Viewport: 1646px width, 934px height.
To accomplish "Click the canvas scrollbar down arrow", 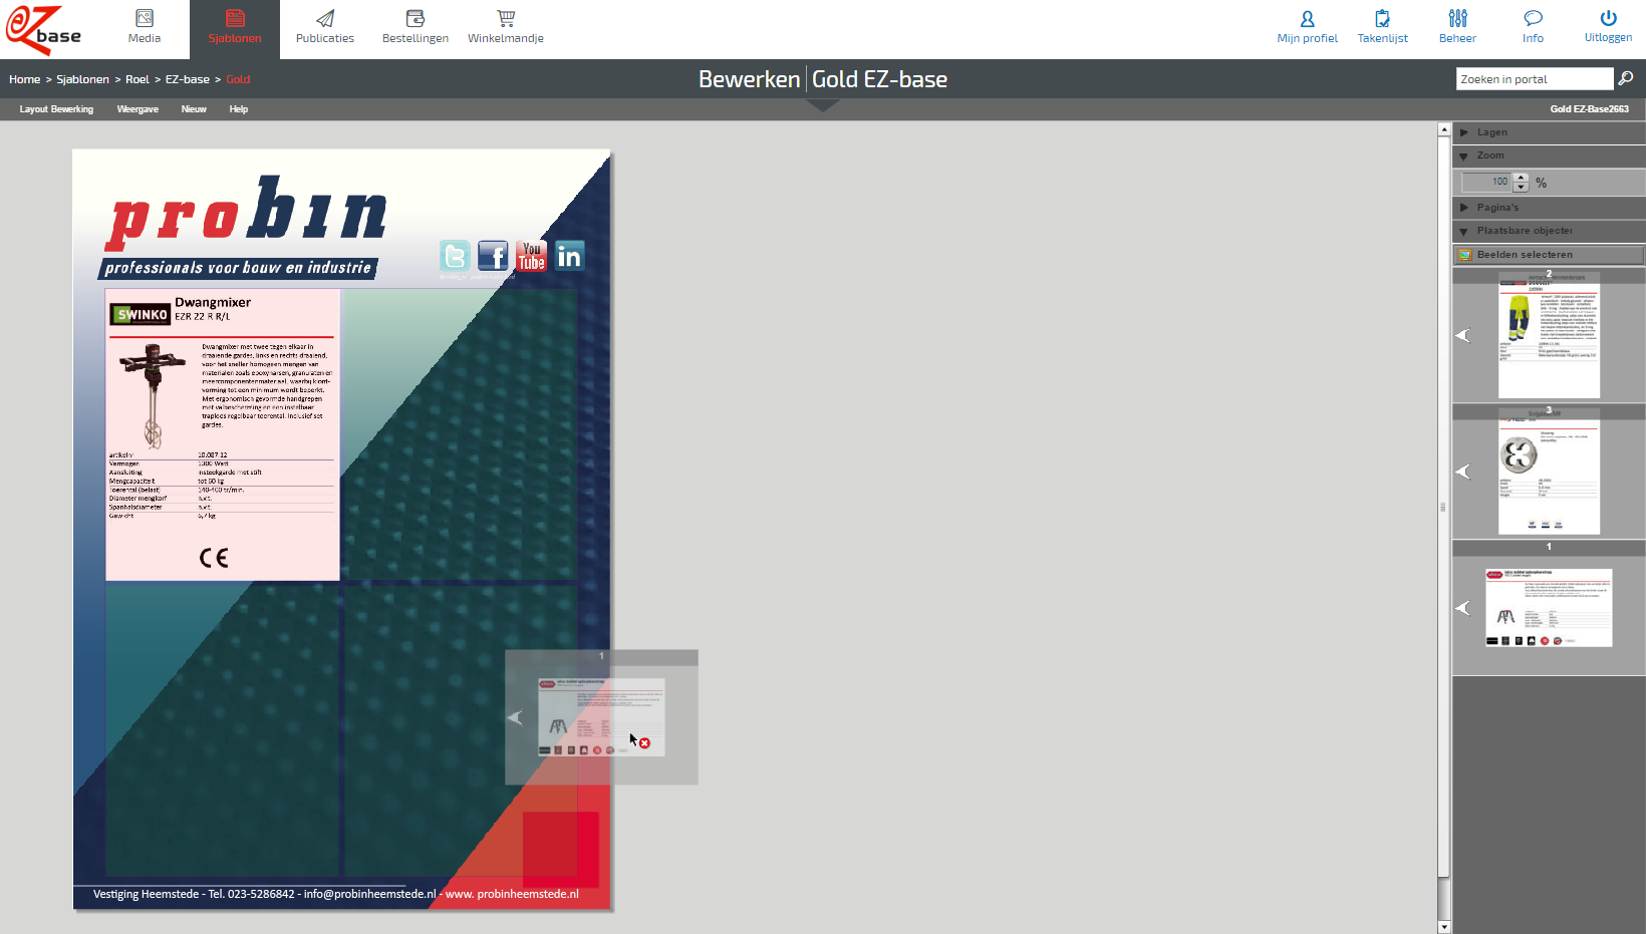I will (x=1443, y=927).
